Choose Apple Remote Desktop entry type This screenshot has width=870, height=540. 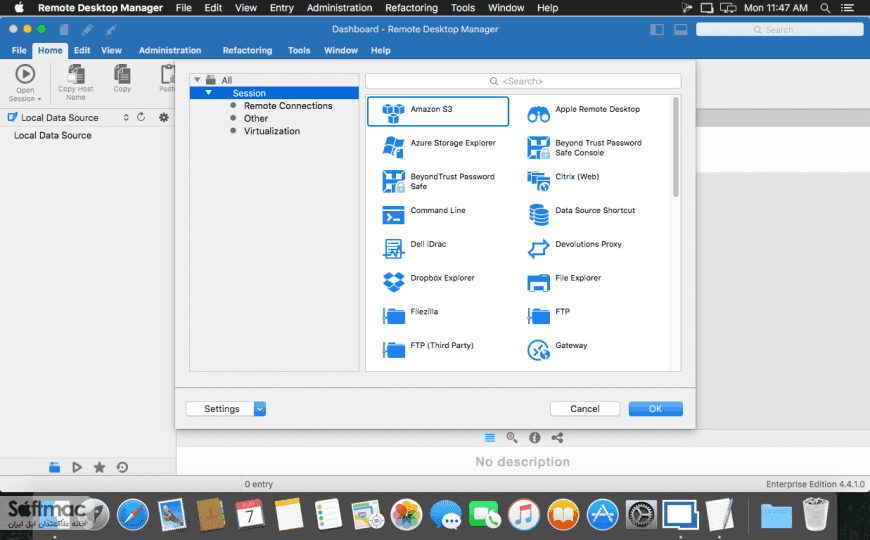point(583,112)
